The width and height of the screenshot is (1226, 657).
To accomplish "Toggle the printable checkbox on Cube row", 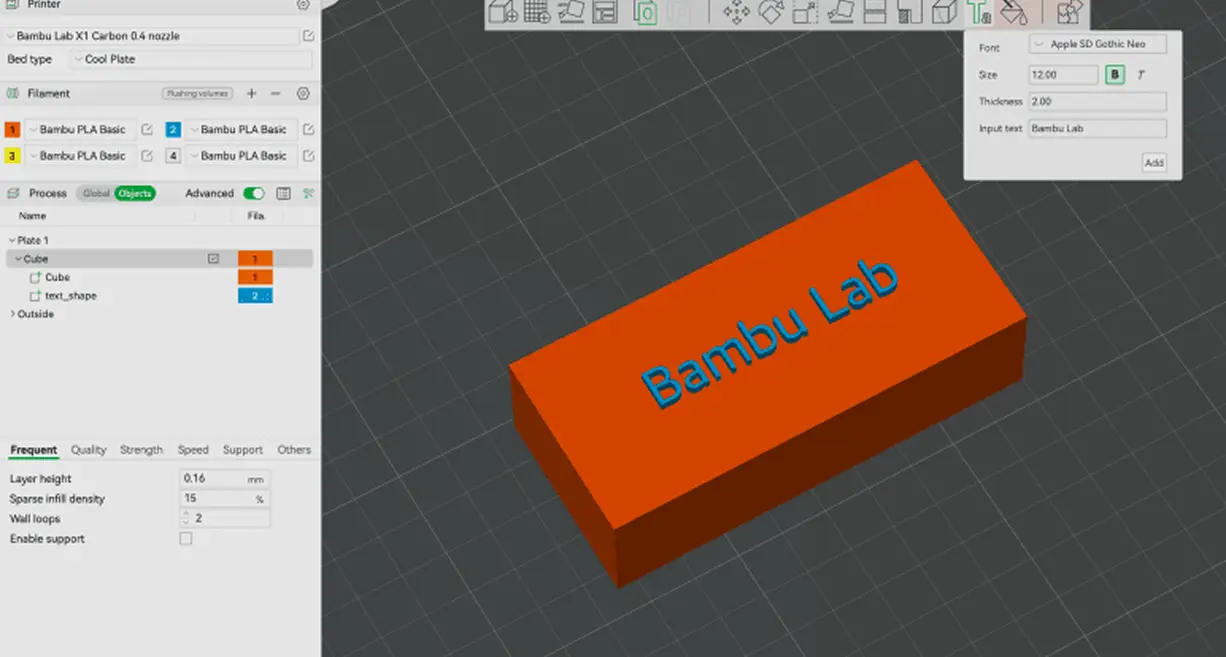I will tap(213, 259).
